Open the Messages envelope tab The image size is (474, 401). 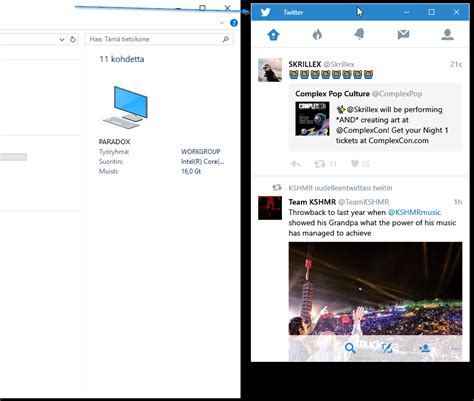[x=403, y=34]
